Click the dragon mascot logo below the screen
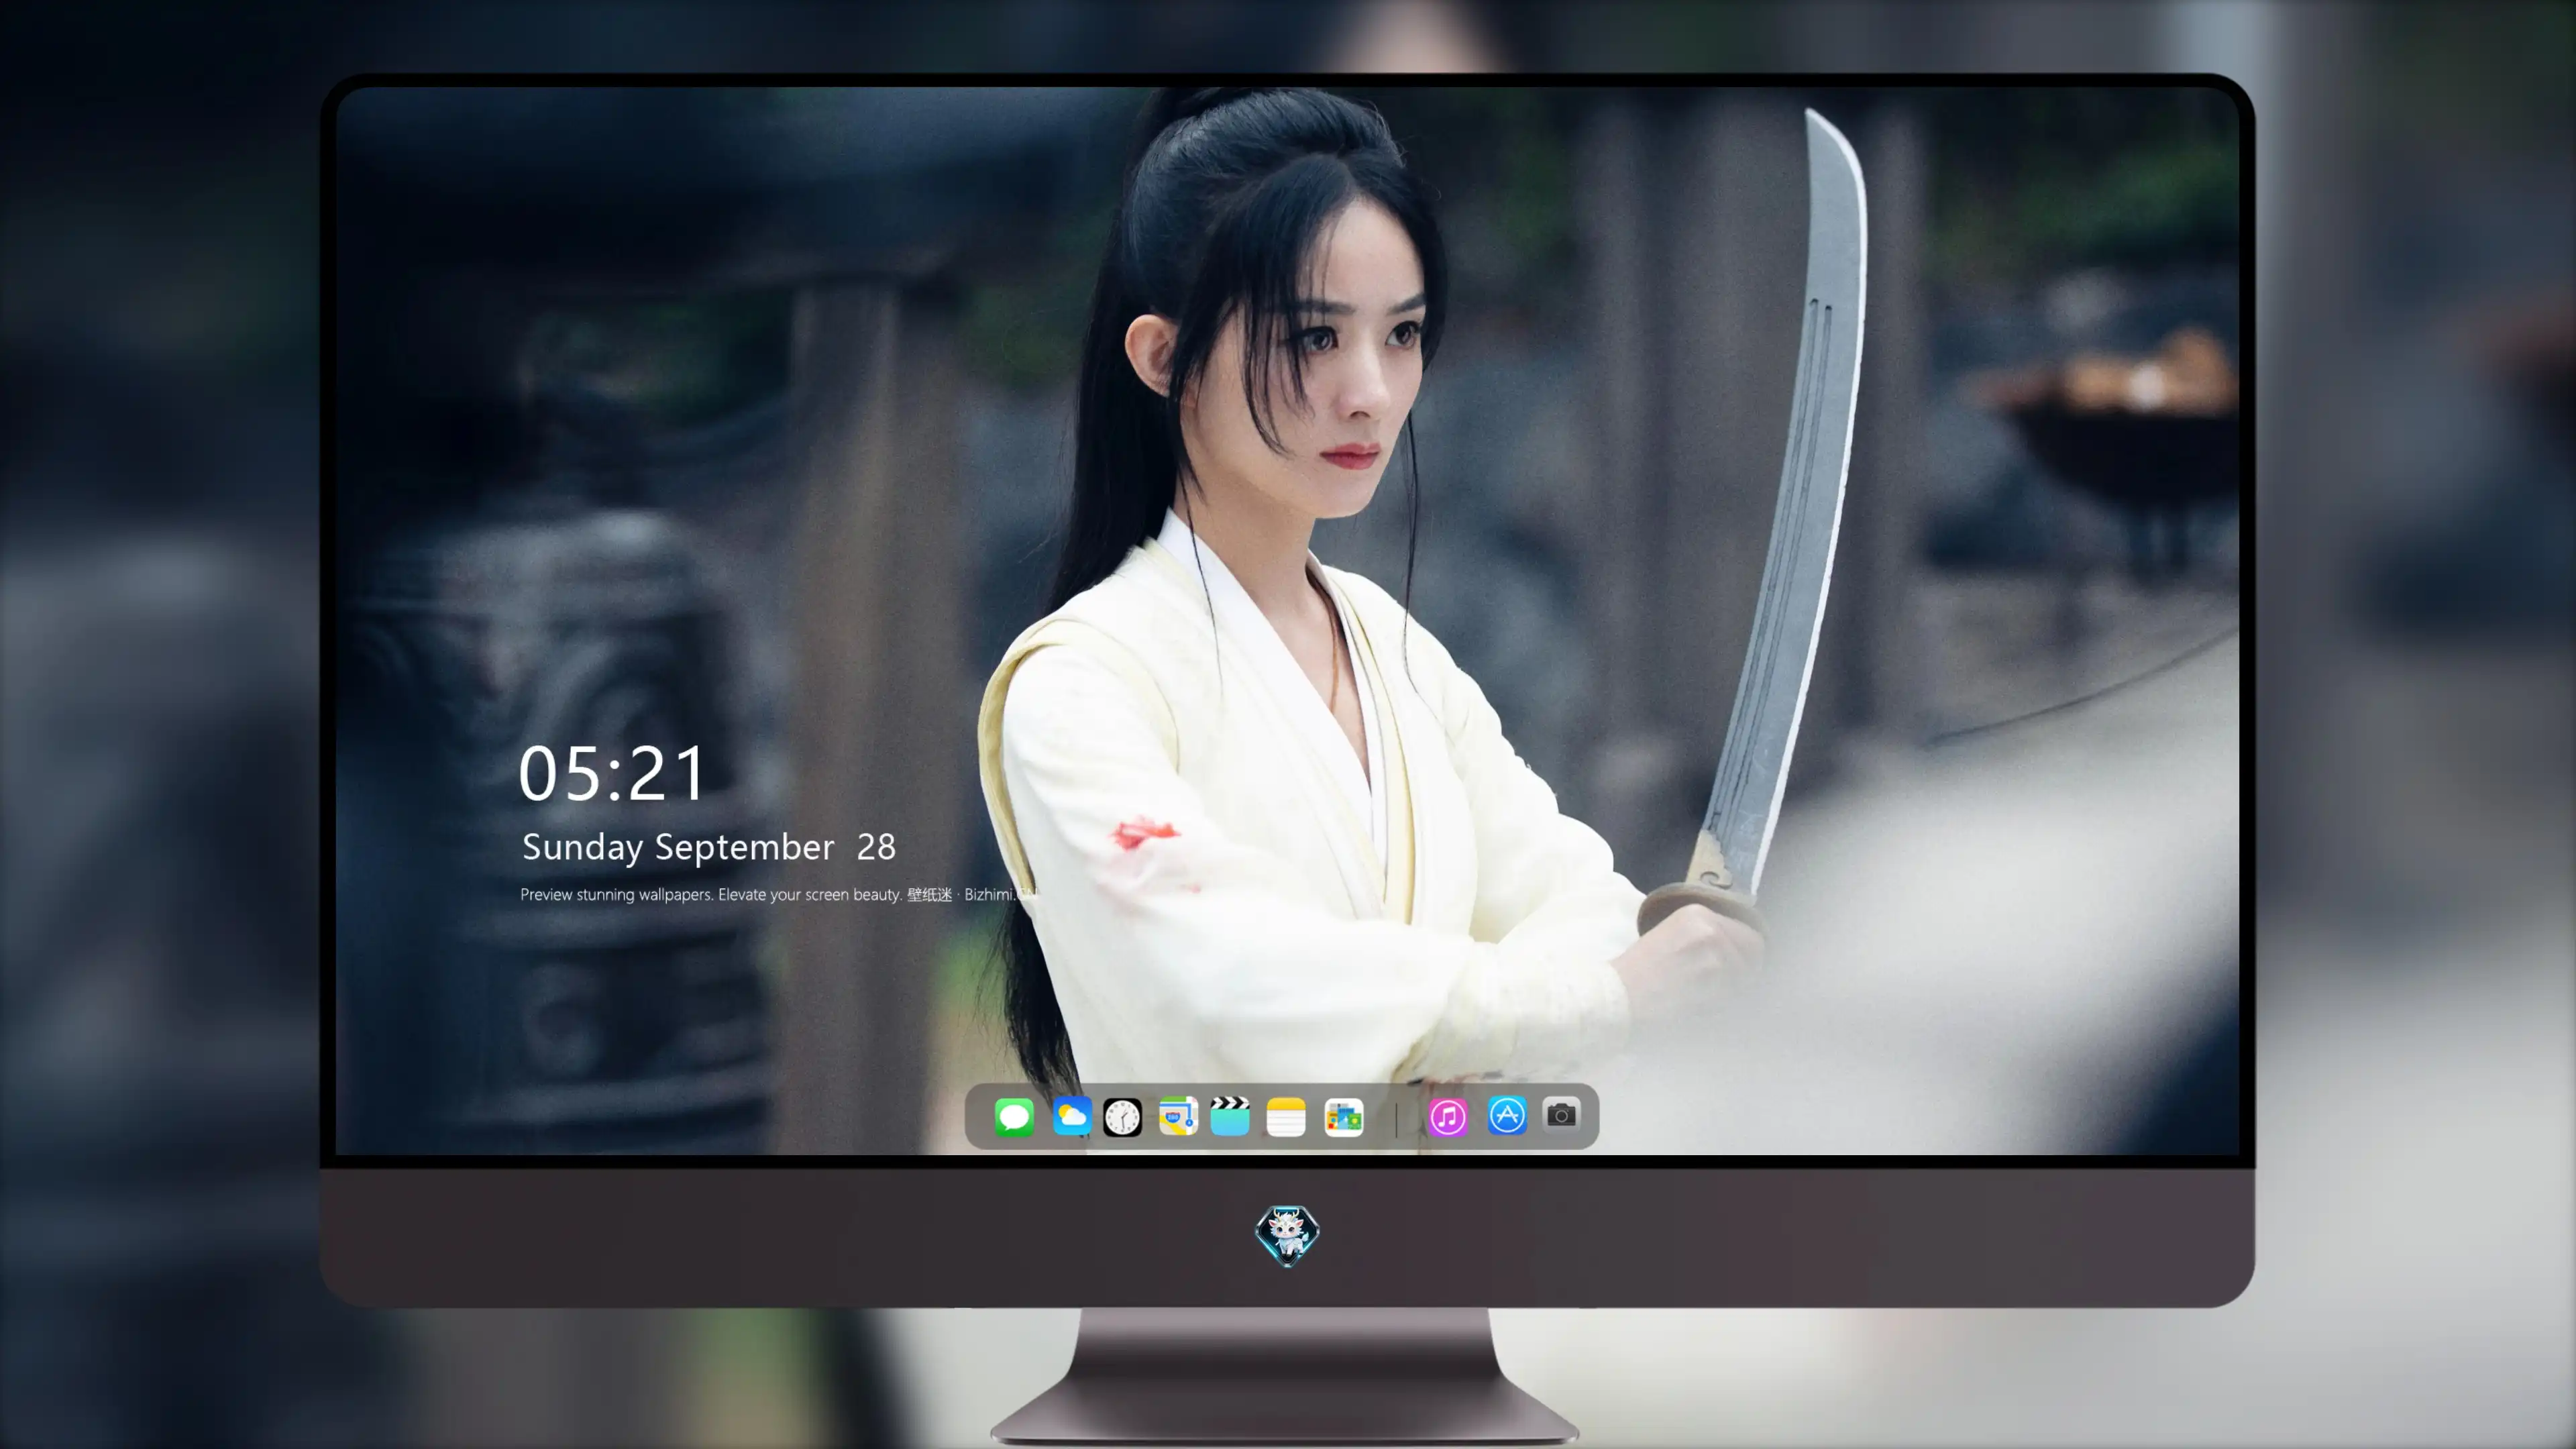2576x1449 pixels. click(1287, 1235)
